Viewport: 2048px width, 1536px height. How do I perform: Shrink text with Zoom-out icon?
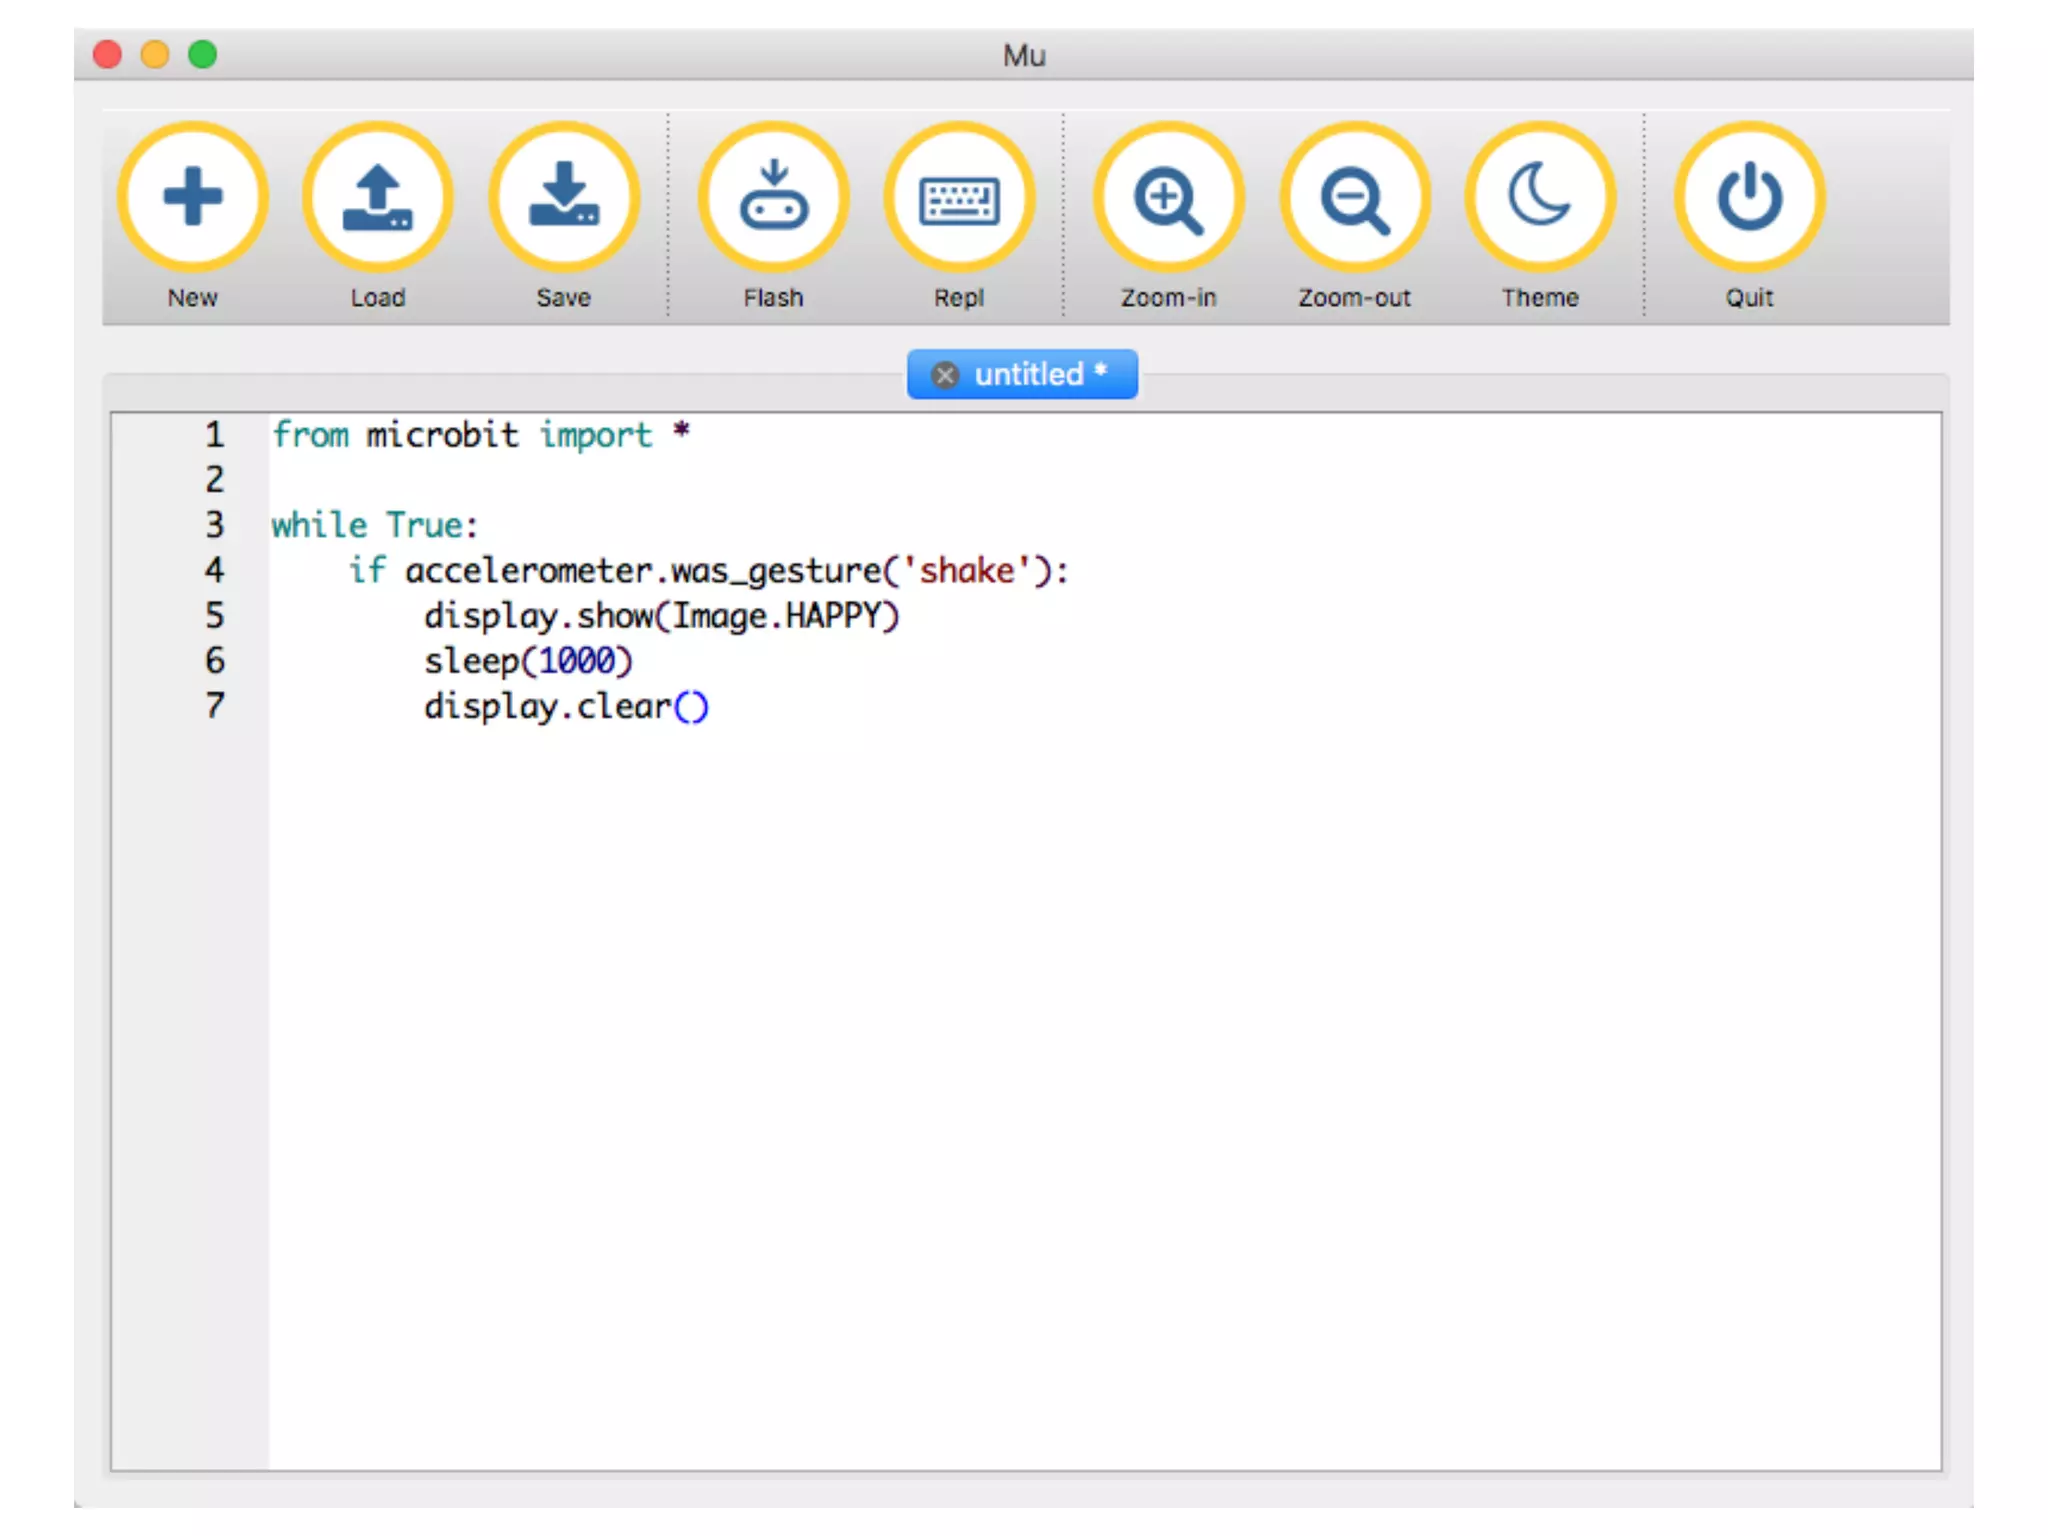[1354, 197]
